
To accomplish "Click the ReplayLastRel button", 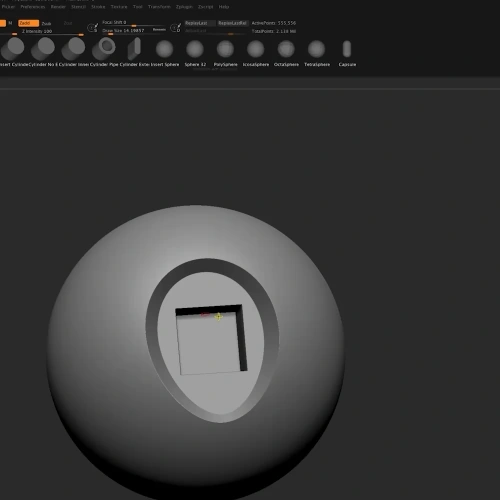I will pyautogui.click(x=232, y=23).
